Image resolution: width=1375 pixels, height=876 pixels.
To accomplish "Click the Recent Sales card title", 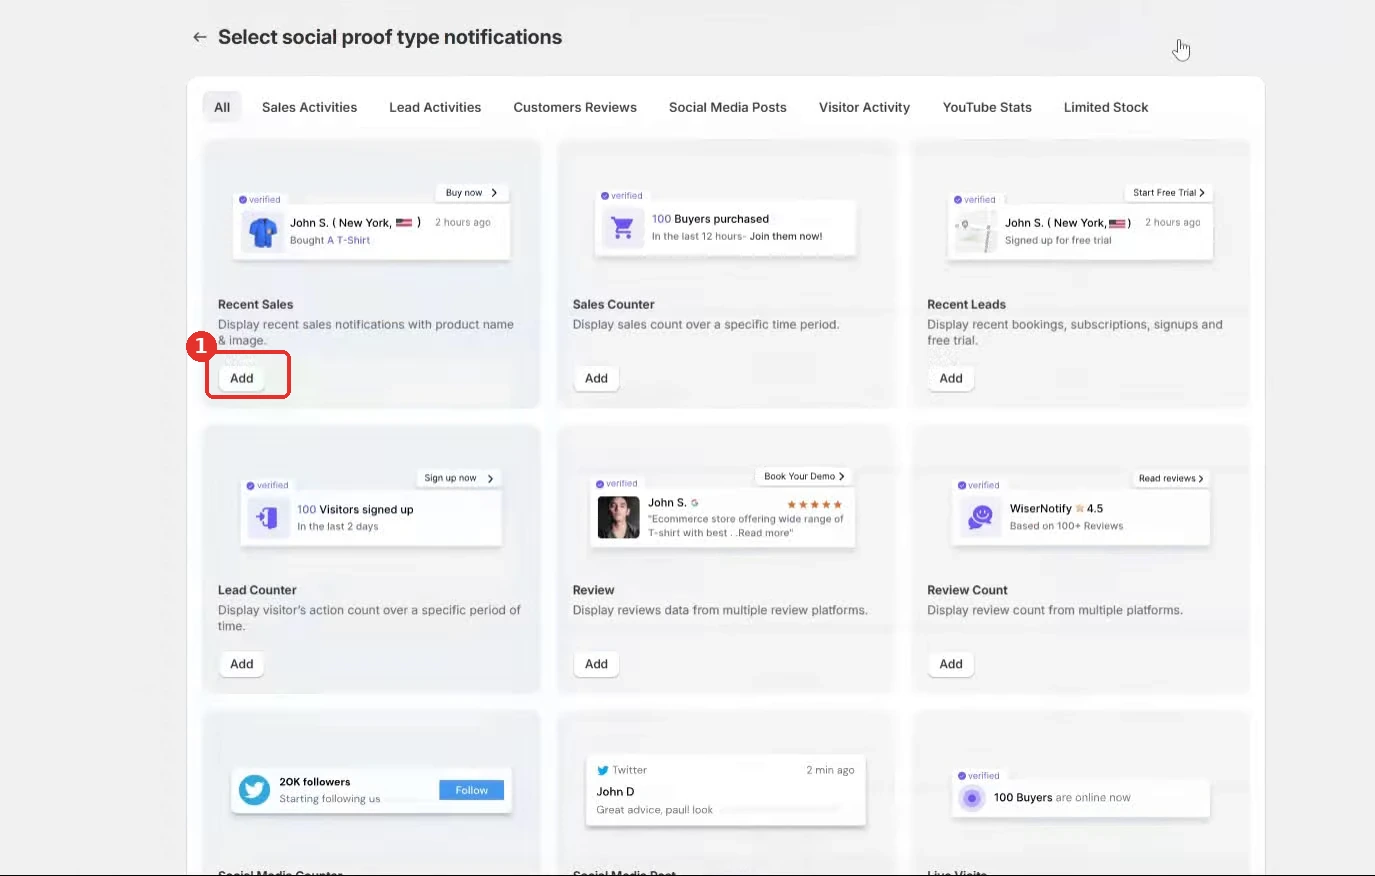I will (256, 304).
